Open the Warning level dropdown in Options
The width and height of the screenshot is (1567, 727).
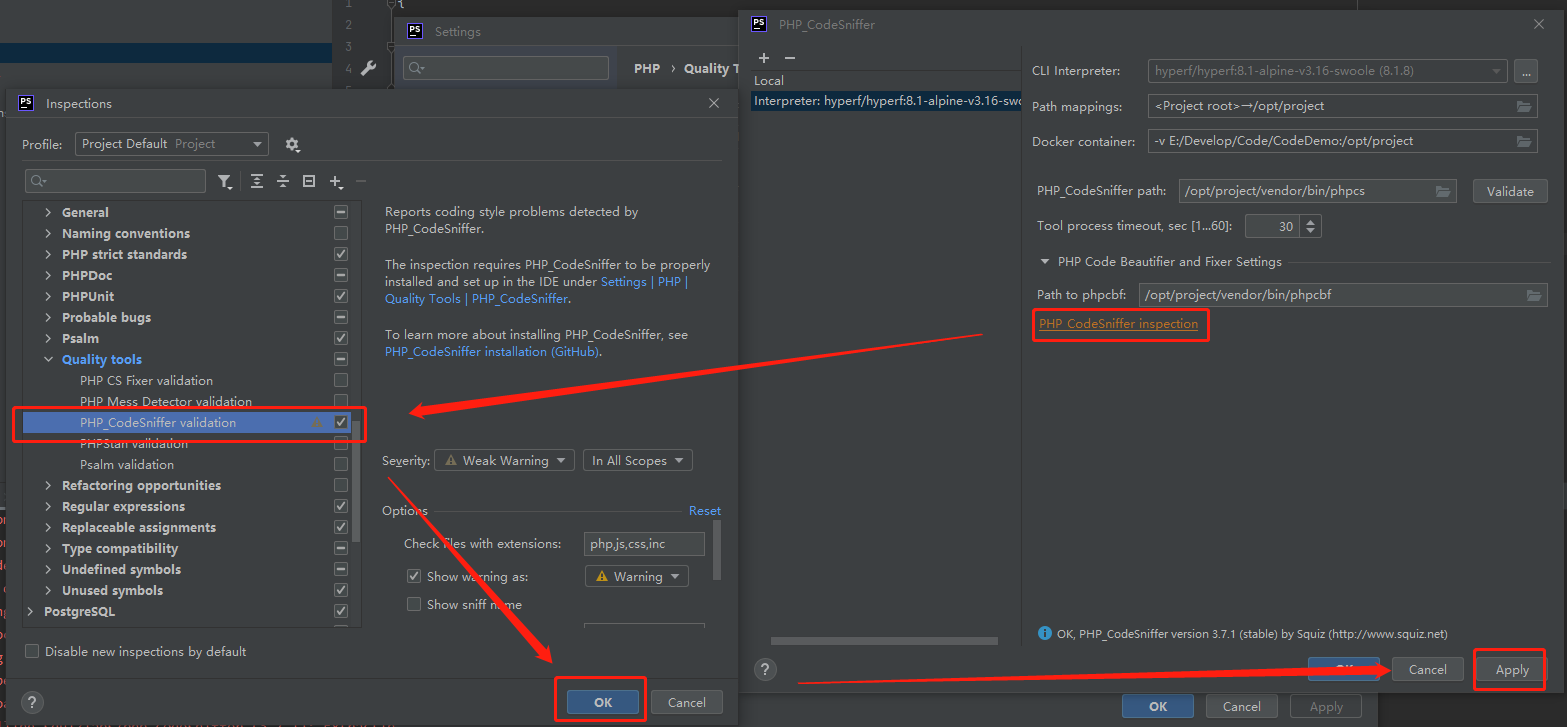[637, 577]
